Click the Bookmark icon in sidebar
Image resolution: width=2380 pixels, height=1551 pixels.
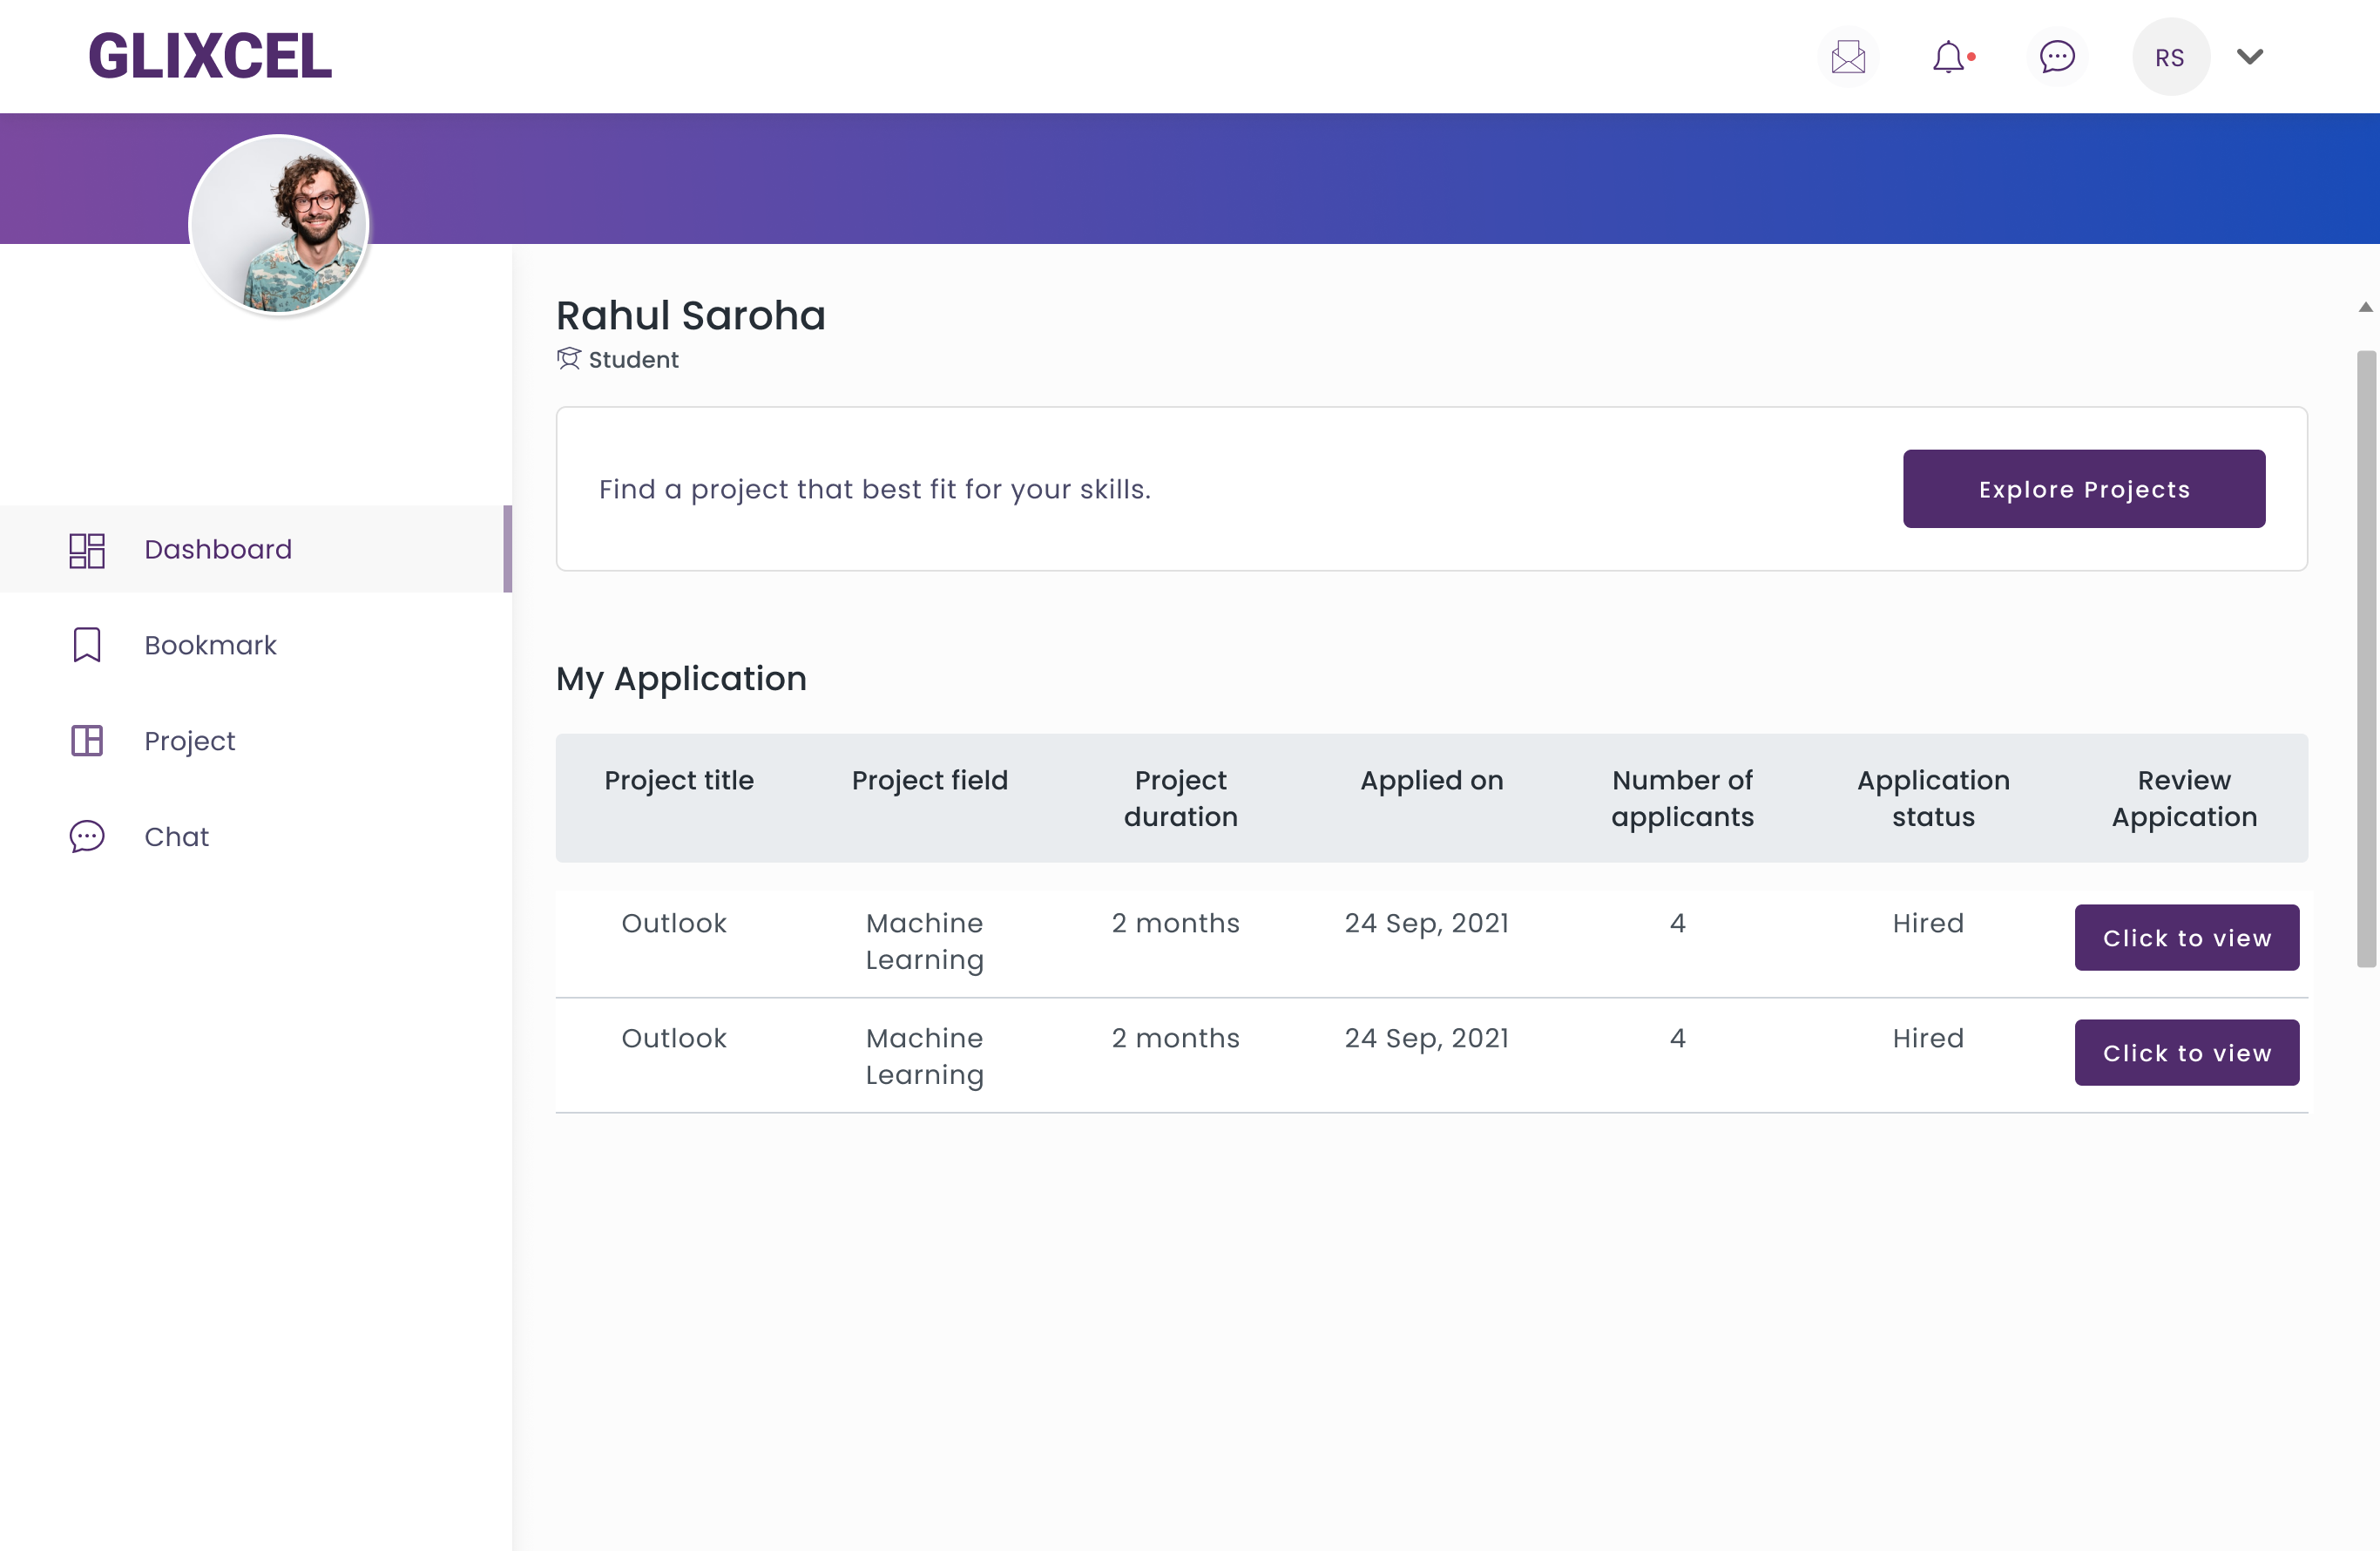87,645
